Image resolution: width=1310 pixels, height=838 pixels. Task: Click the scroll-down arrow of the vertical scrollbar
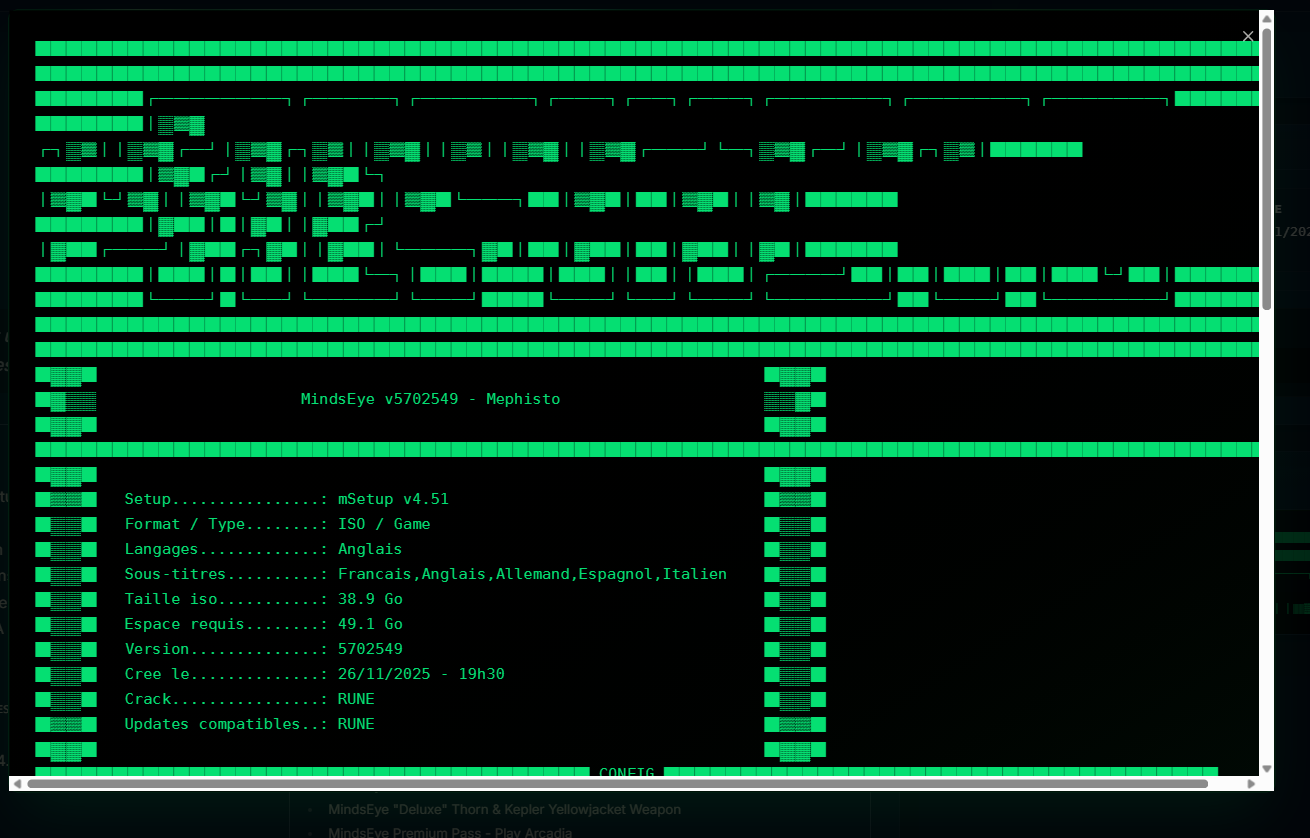point(1267,769)
